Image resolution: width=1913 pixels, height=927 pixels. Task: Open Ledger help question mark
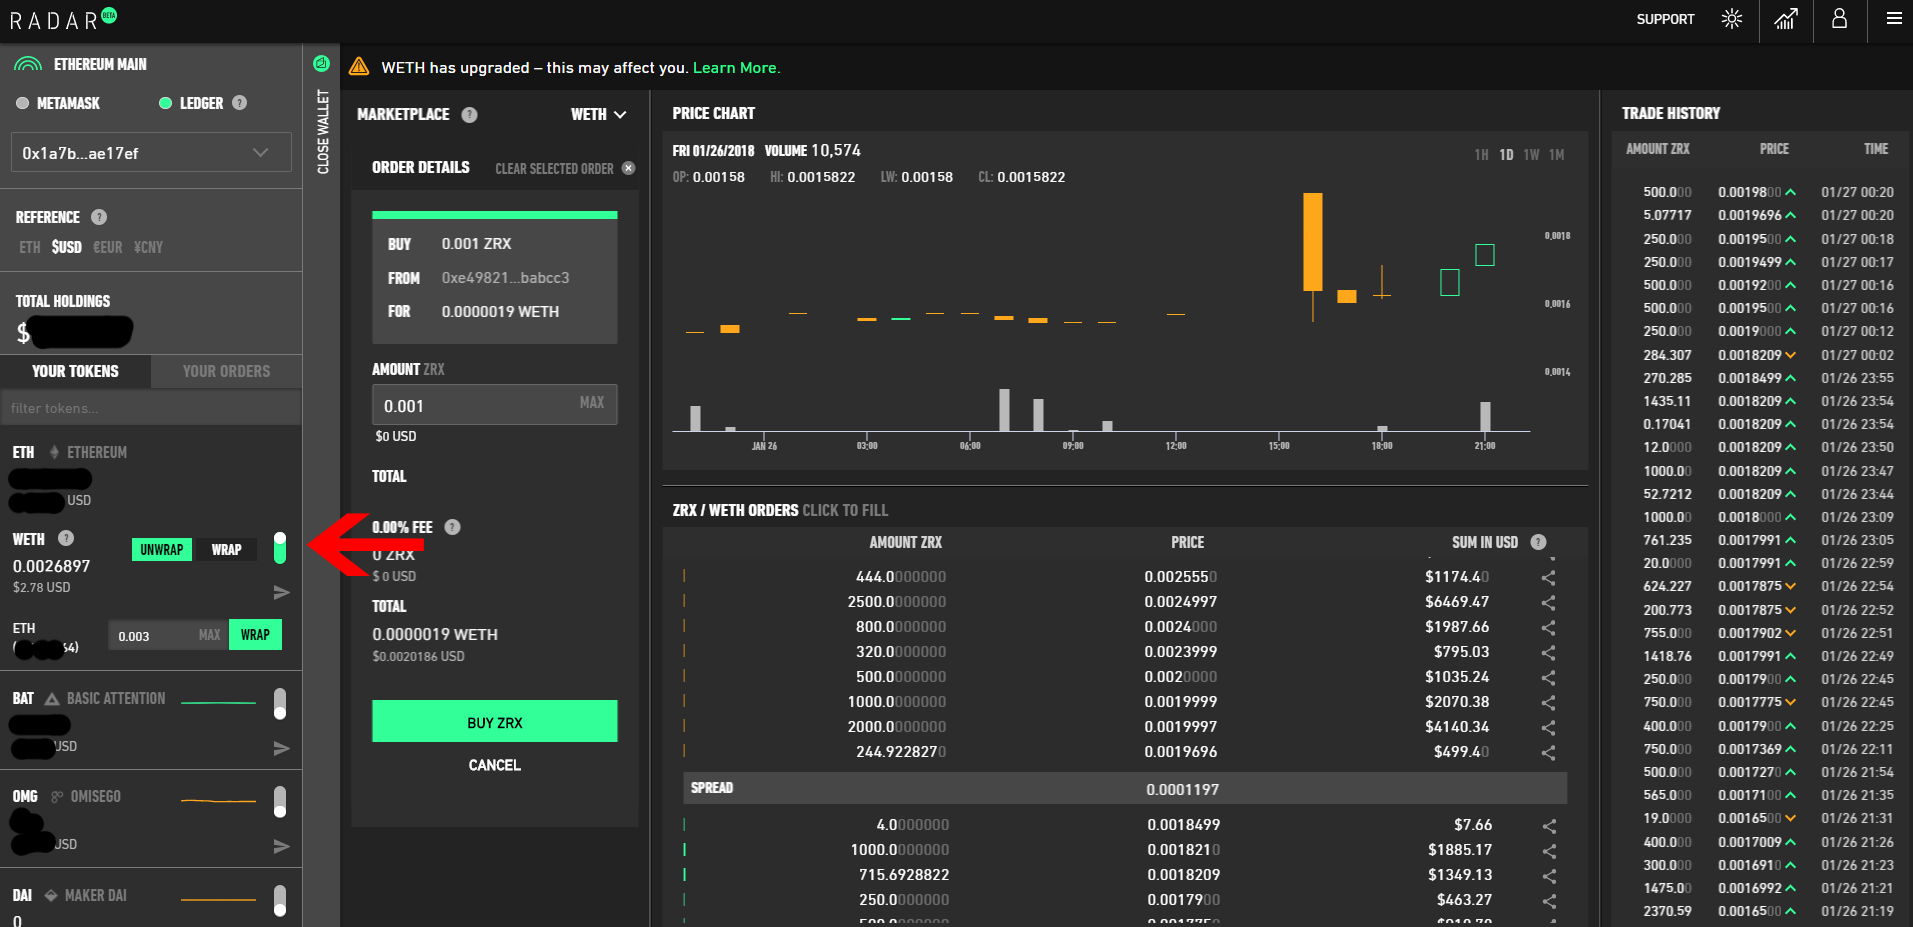(239, 103)
